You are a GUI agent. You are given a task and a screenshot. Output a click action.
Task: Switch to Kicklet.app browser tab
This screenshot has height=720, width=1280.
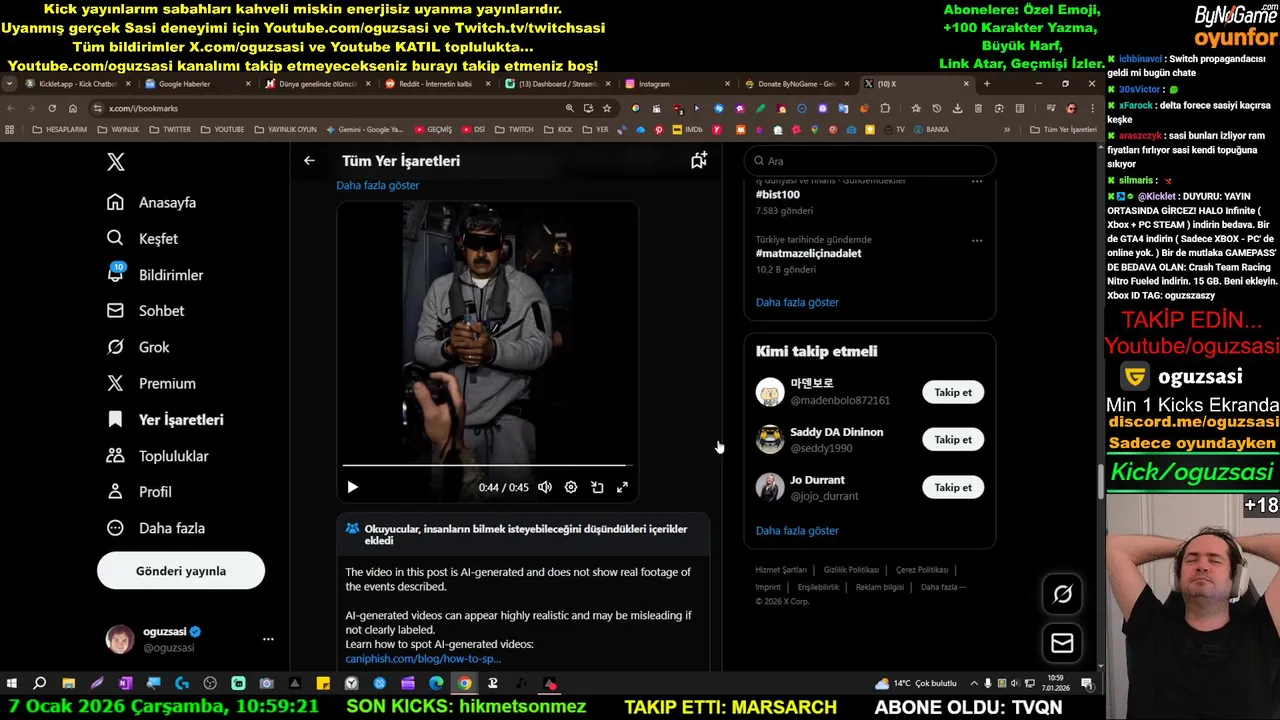click(78, 84)
